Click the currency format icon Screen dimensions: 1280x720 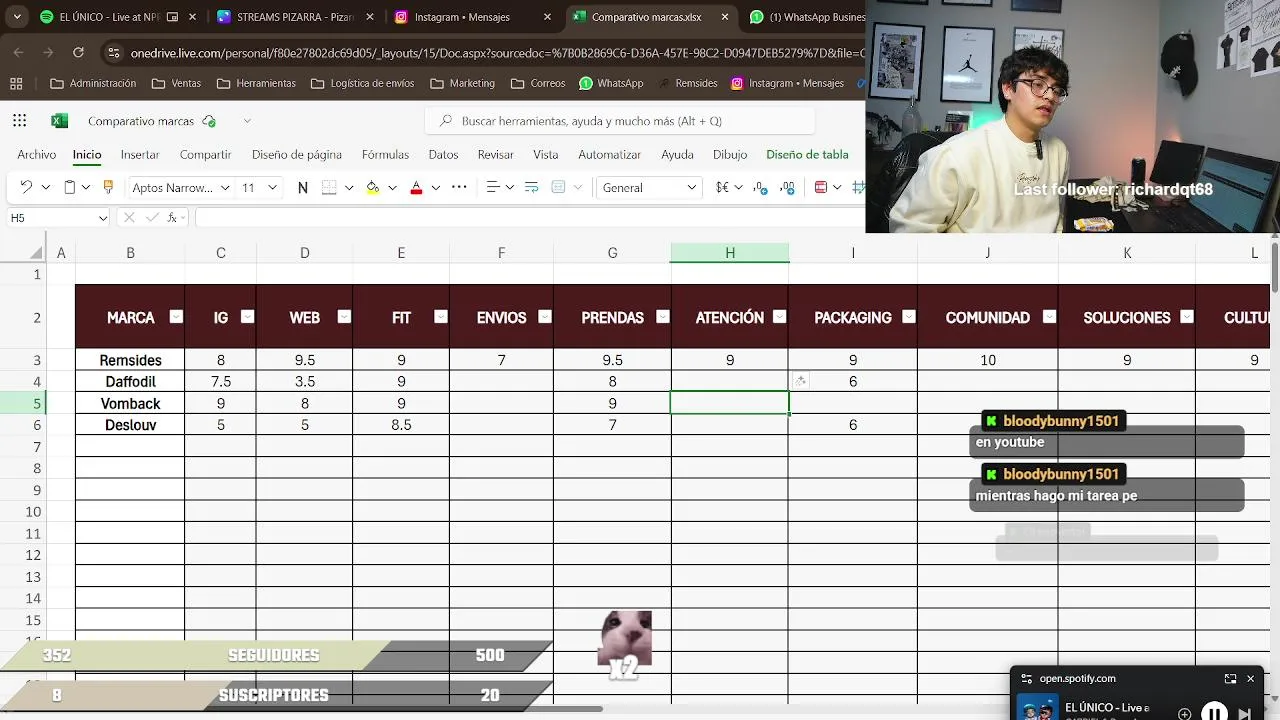(x=722, y=187)
